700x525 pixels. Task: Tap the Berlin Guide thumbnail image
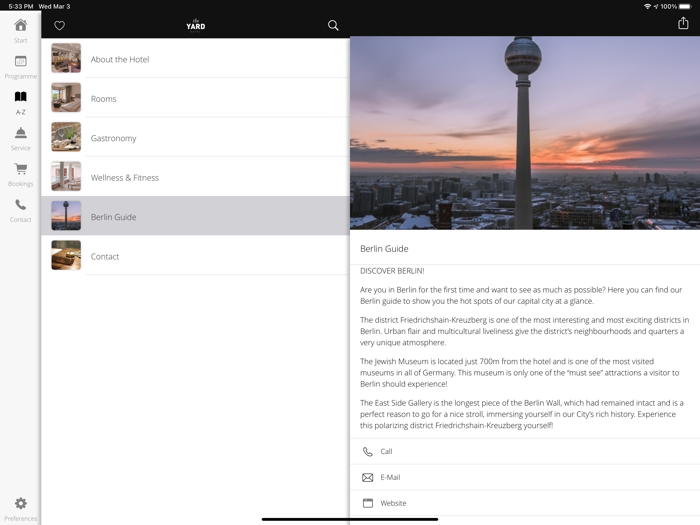click(x=66, y=216)
